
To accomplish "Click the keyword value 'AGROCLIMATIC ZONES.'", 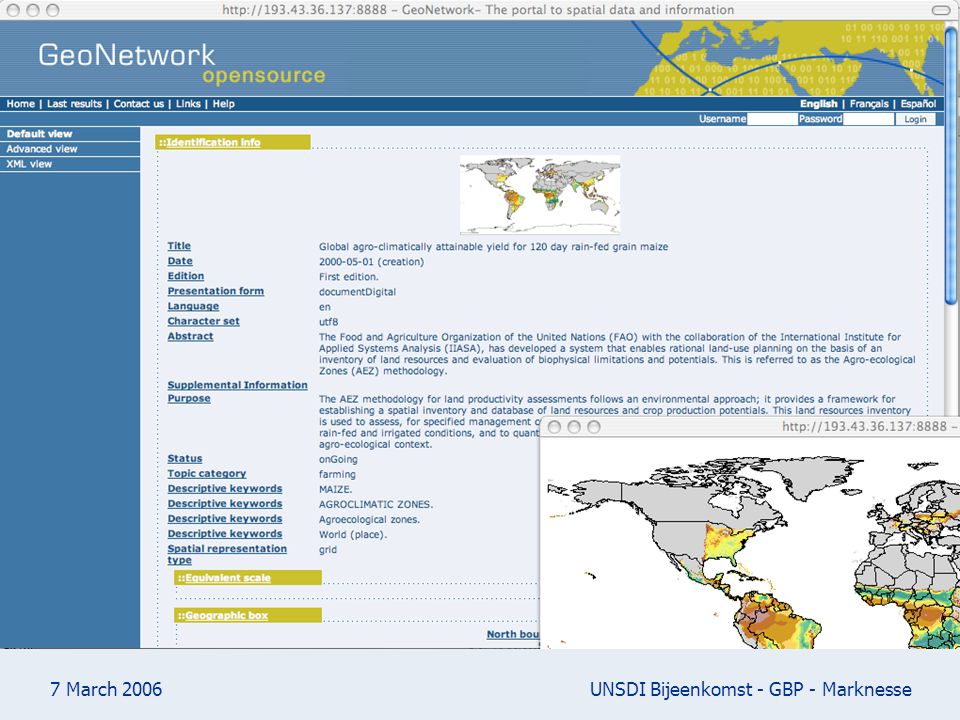I will 376,504.
